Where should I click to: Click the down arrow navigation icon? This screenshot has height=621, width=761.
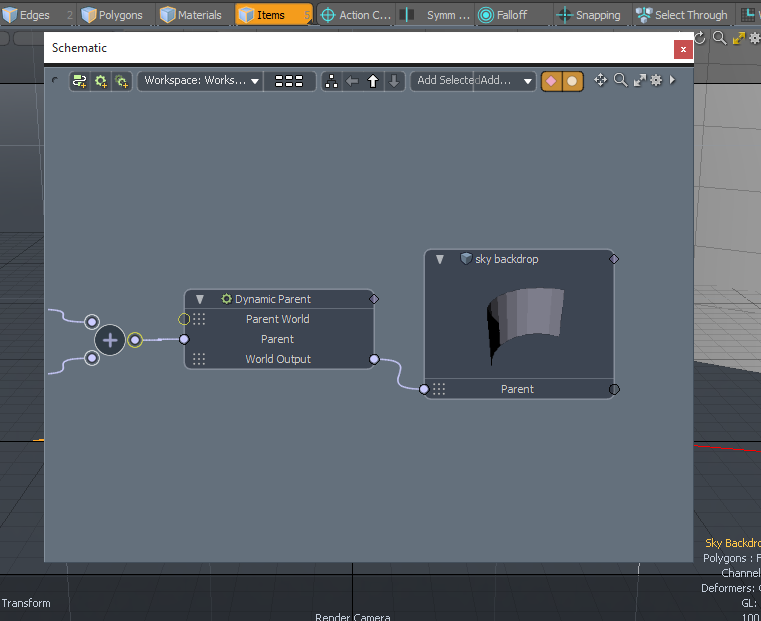coord(394,81)
